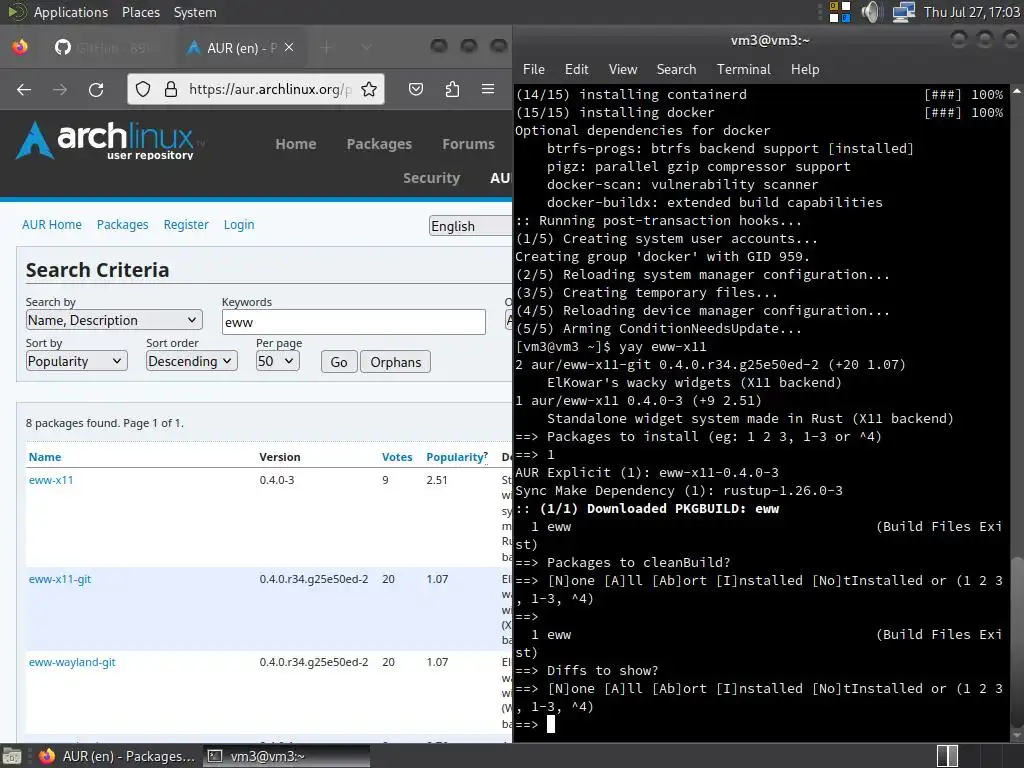Click version 0.4.0-3 cell
This screenshot has width=1024, height=768.
pos(277,480)
